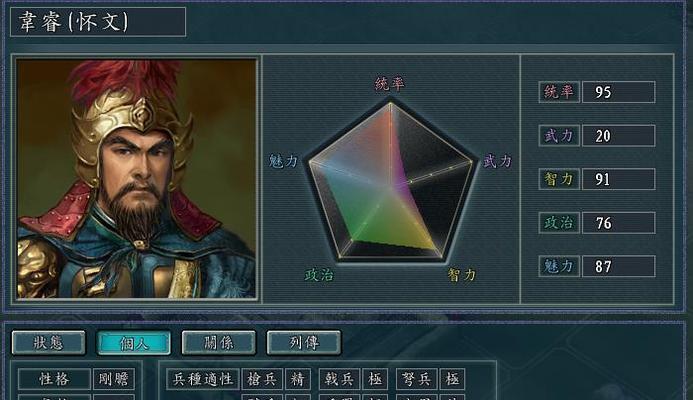Click the 魅力 stat label box
The image size is (693, 400).
pyautogui.click(x=559, y=266)
